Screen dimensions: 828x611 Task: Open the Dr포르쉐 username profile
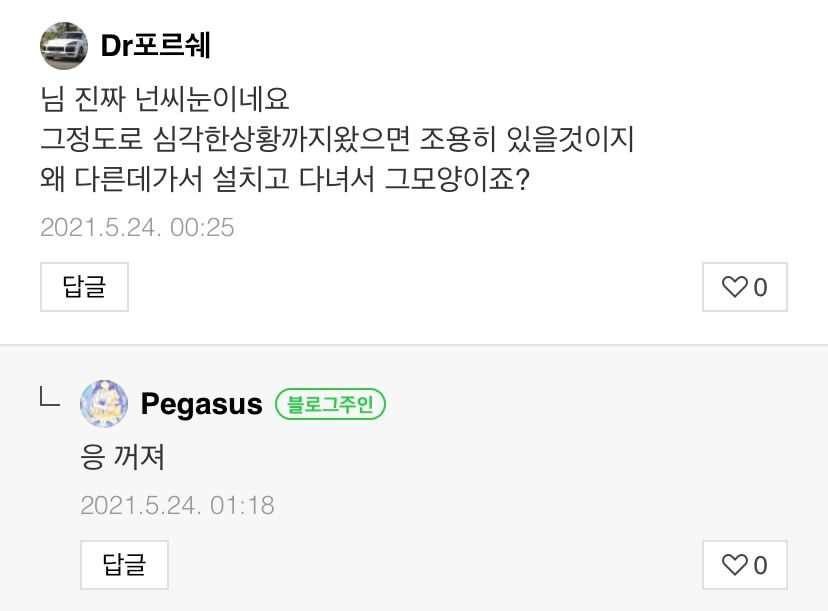155,46
